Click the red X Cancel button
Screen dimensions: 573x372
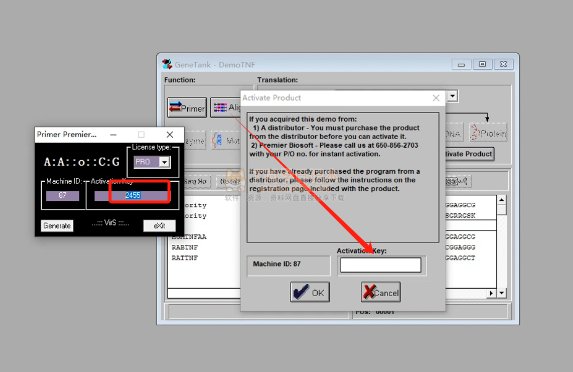pos(381,292)
